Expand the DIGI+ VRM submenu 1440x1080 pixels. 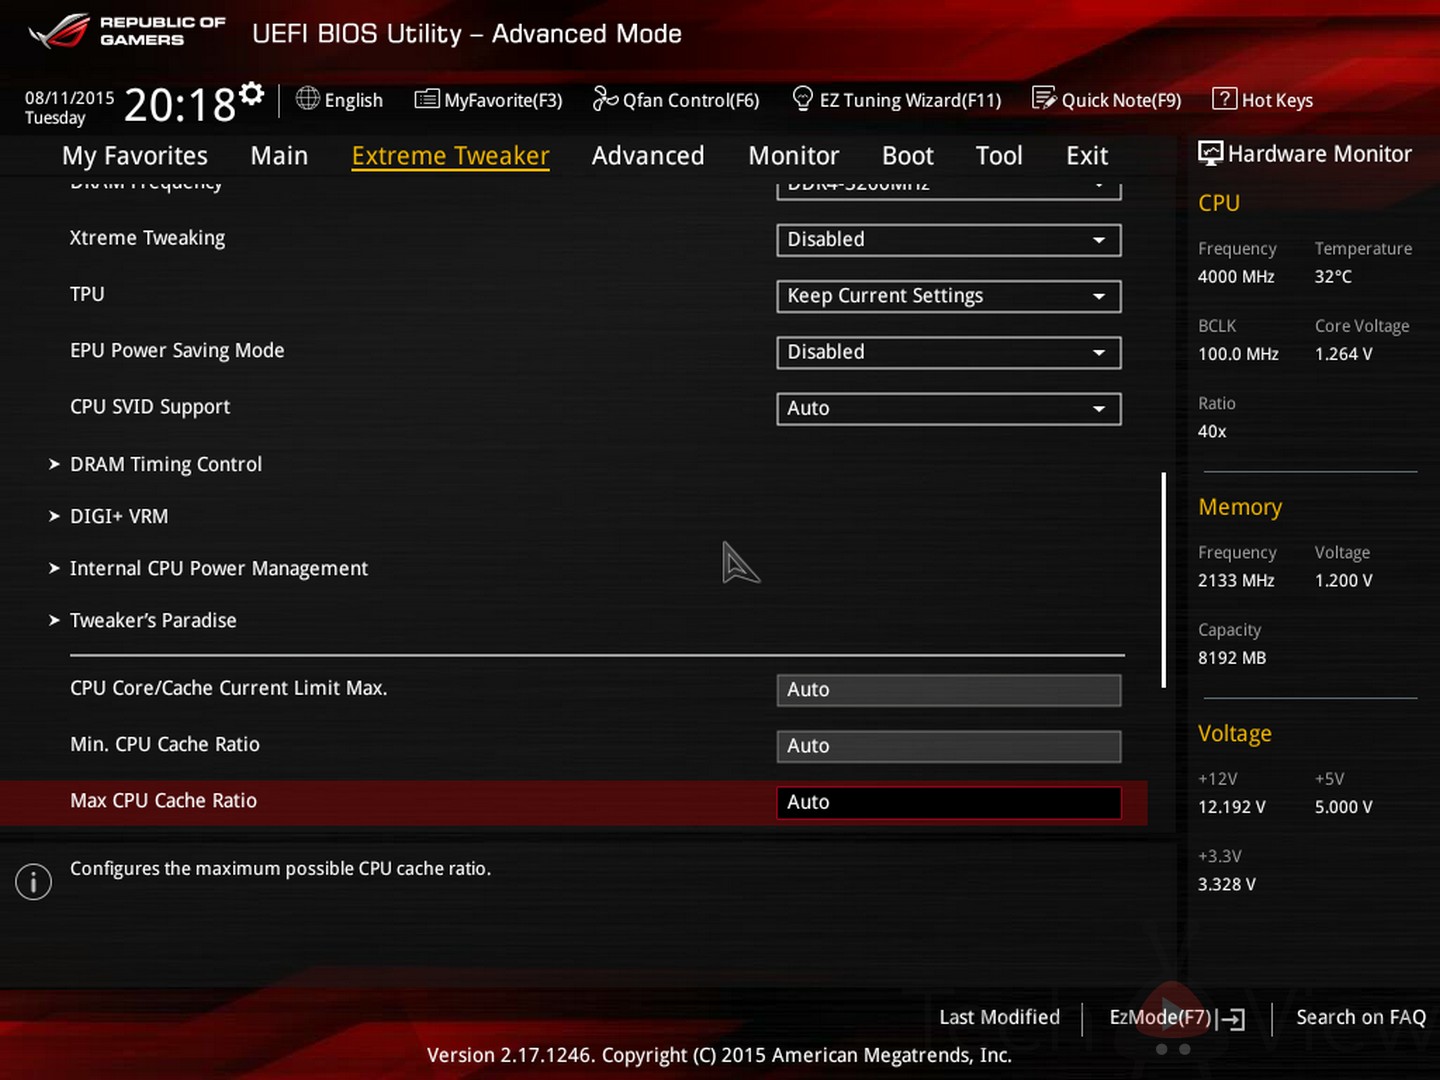[119, 516]
